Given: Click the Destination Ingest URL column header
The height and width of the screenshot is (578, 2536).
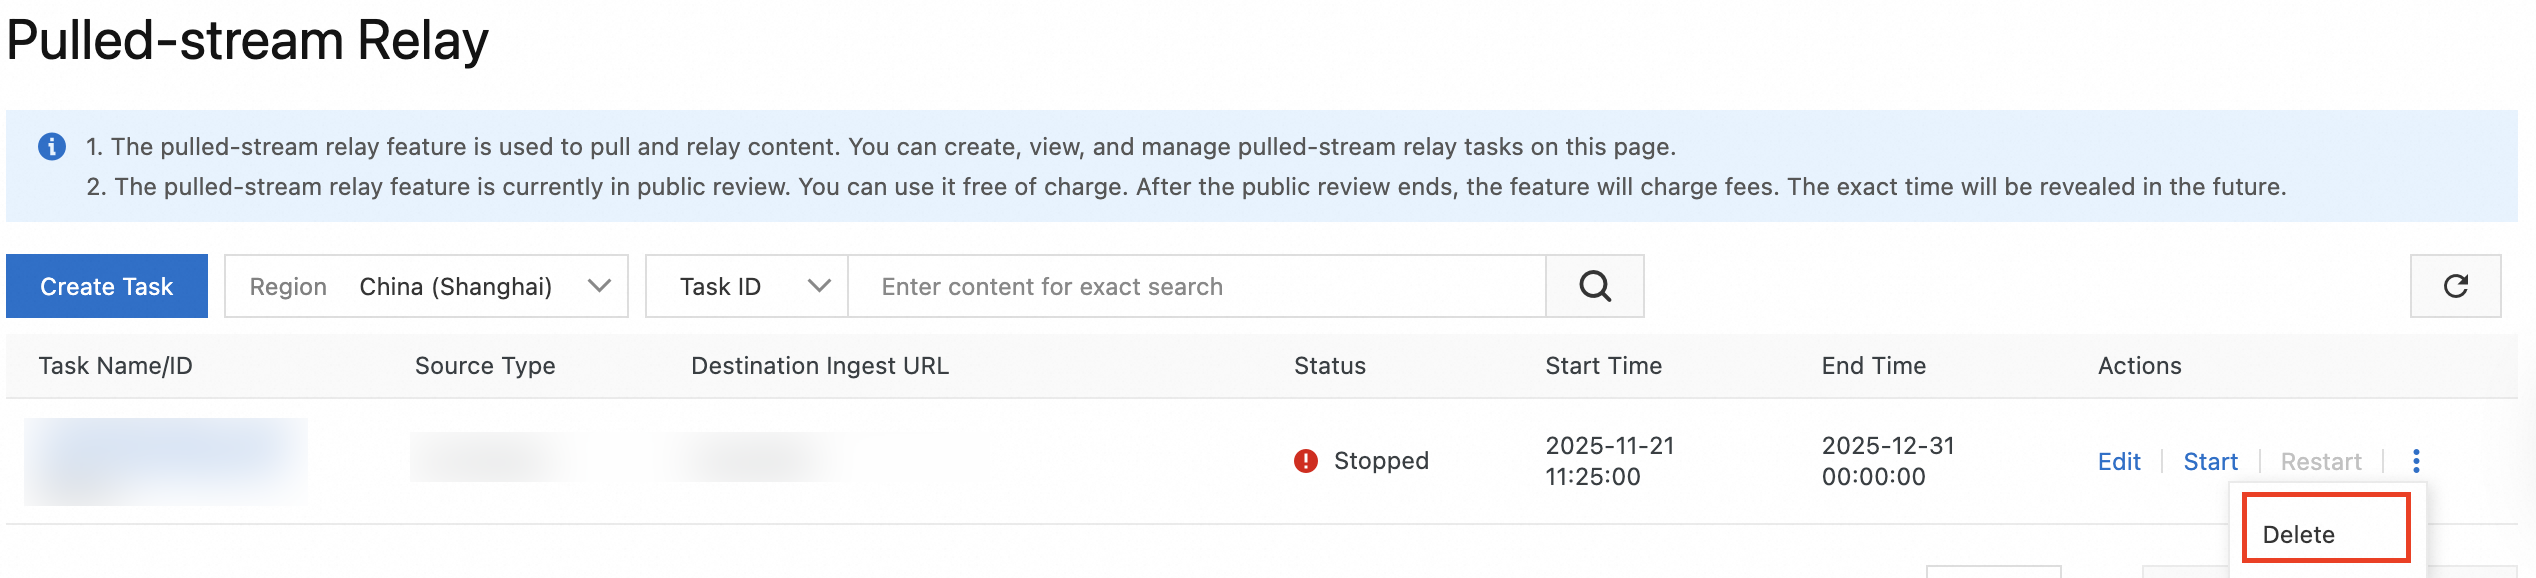Looking at the screenshot, I should pyautogui.click(x=819, y=366).
